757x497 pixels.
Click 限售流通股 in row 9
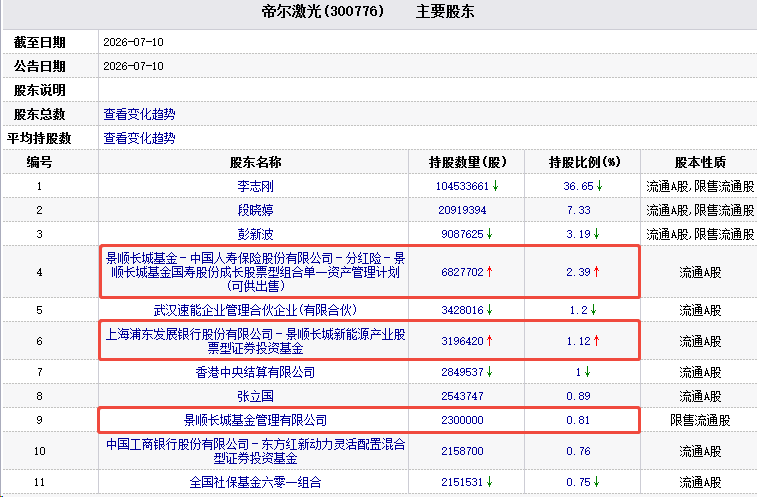click(700, 420)
